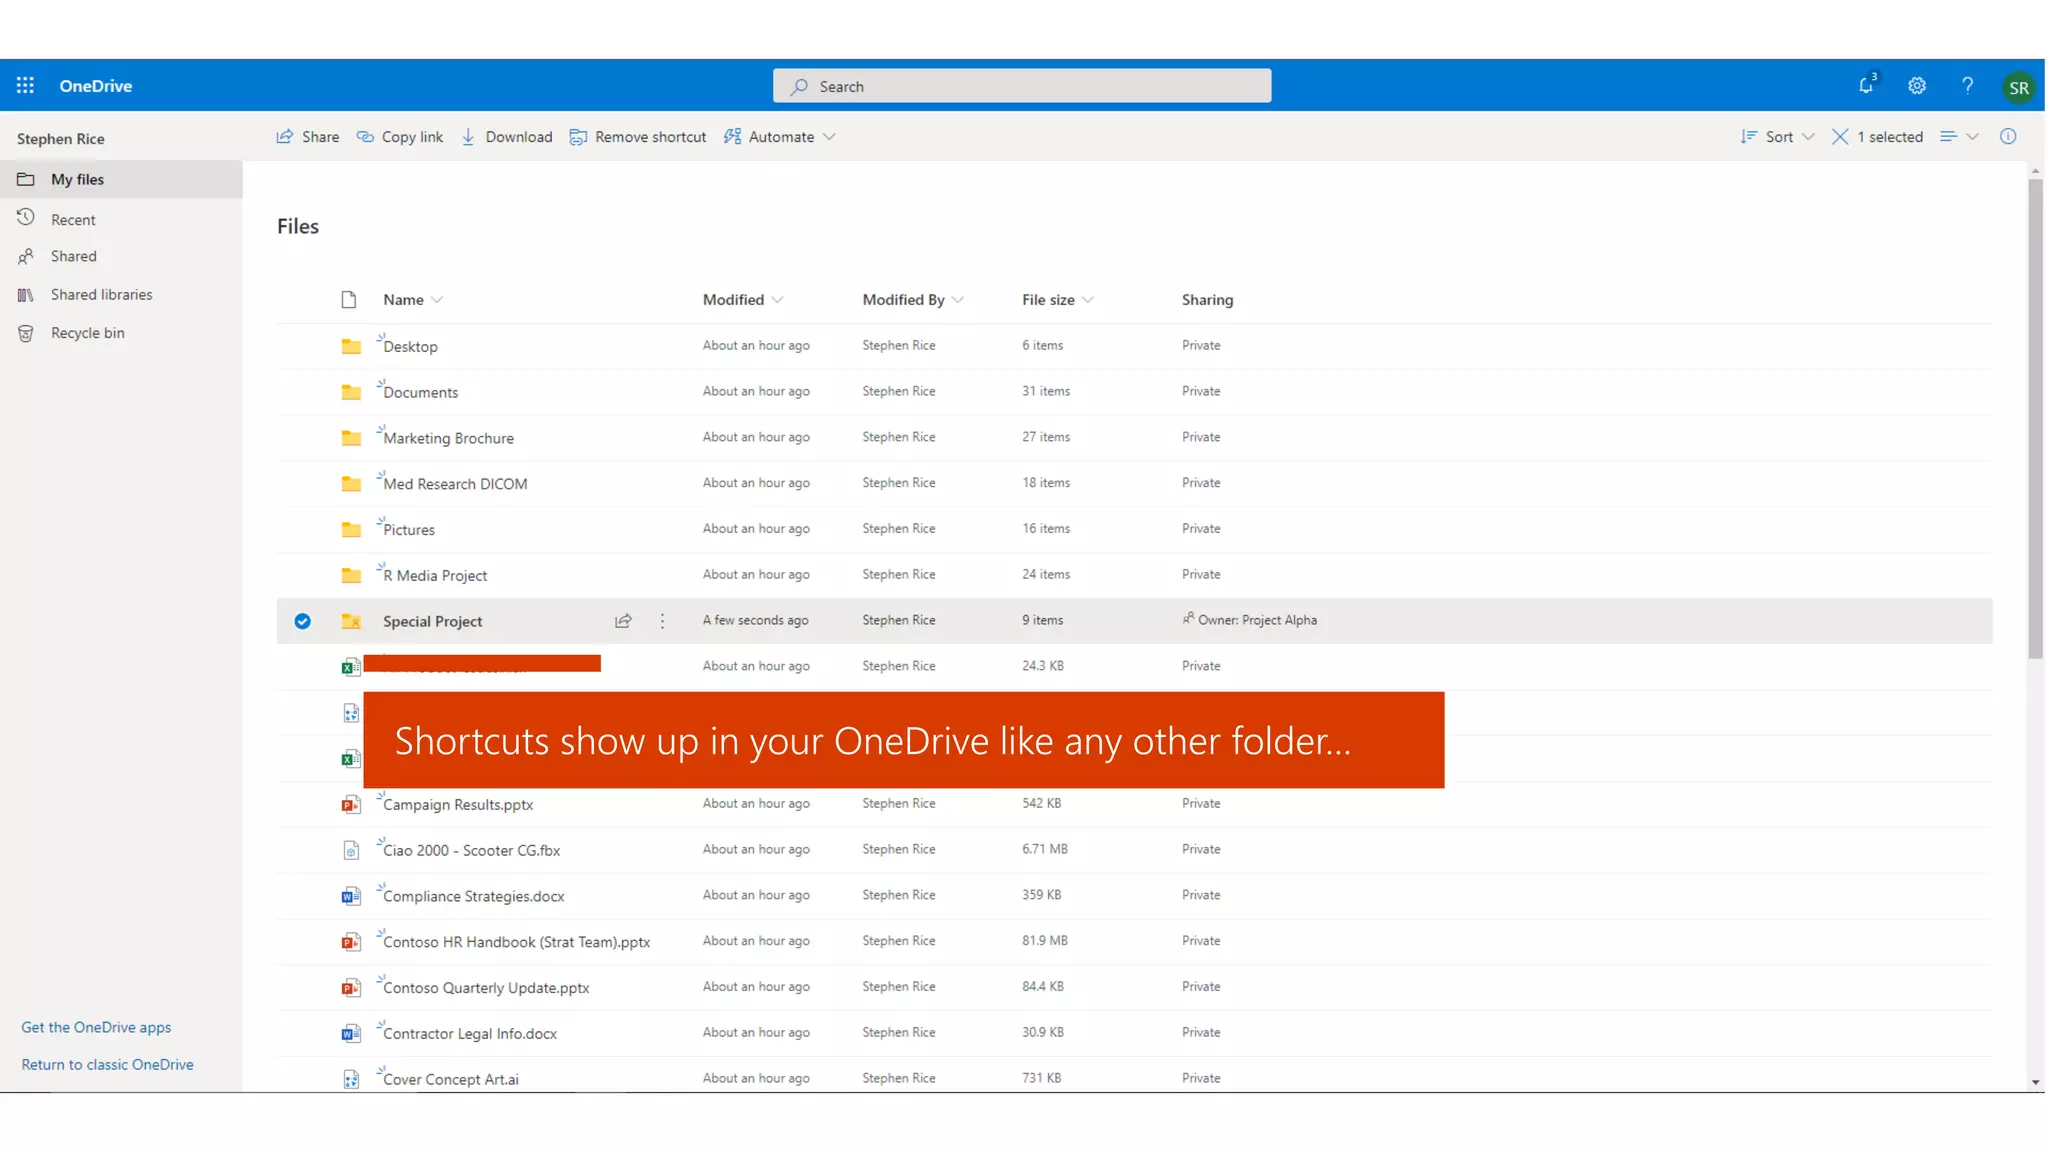This screenshot has height=1152, width=2048.
Task: Open the app launcher waffle icon
Action: (x=25, y=86)
